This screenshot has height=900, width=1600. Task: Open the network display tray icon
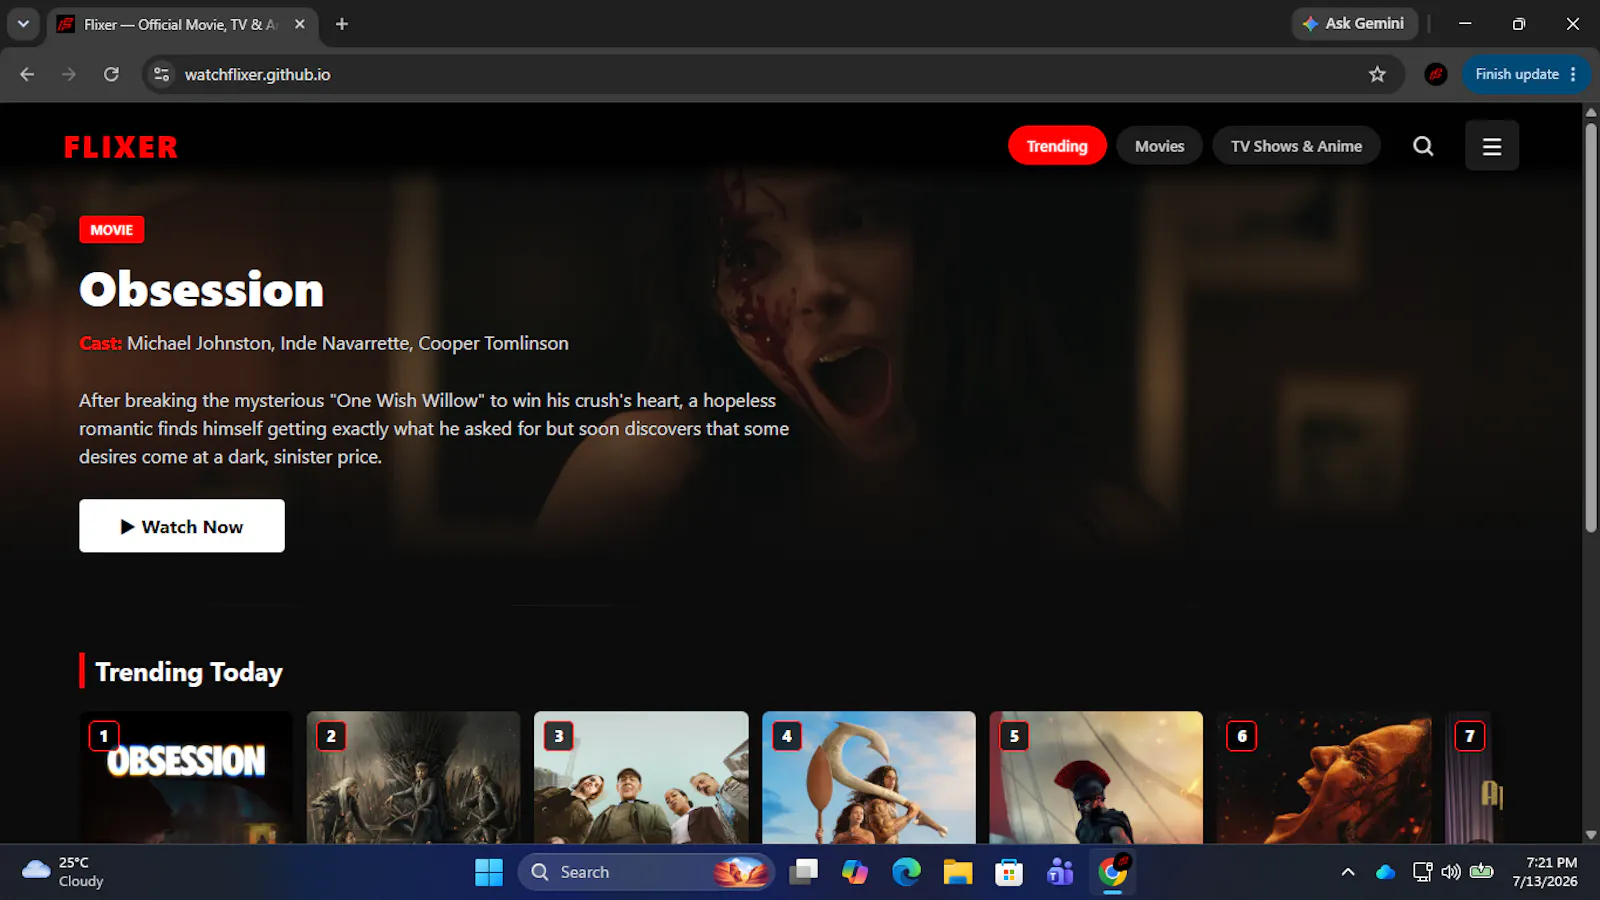(1422, 872)
